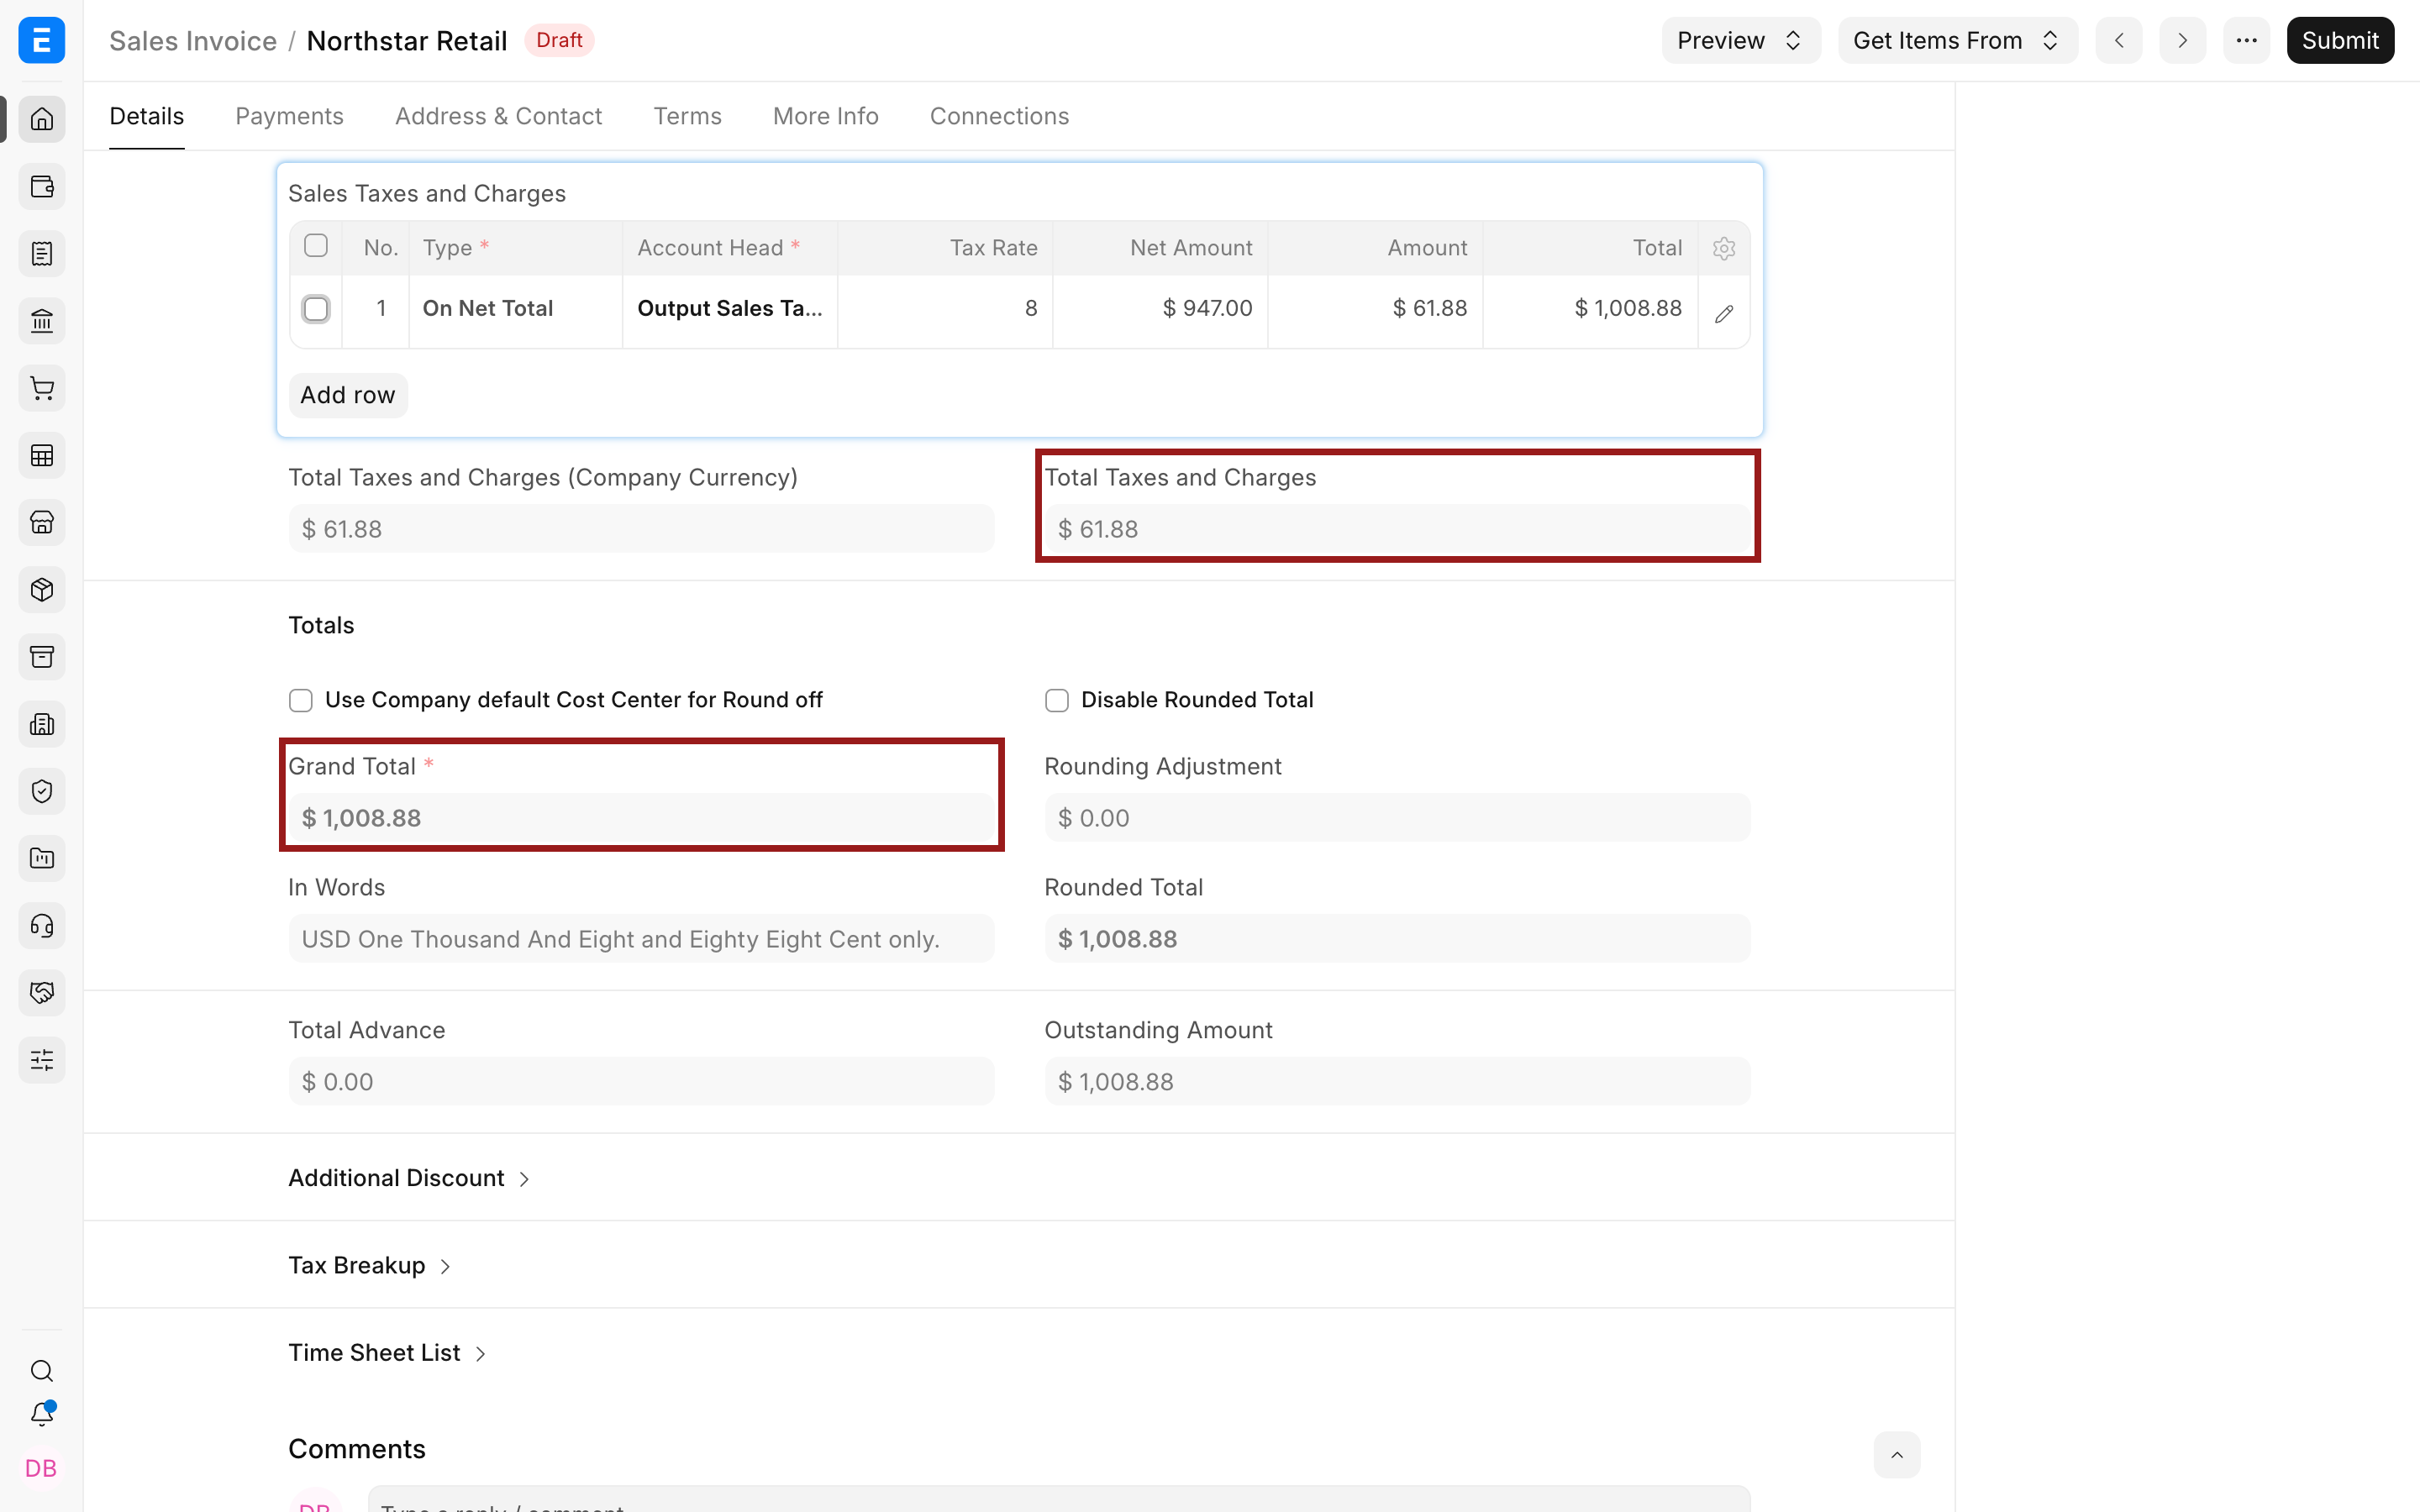Screen dimensions: 2420x1512
Task: Open the Get Items From dropdown
Action: (x=1957, y=40)
